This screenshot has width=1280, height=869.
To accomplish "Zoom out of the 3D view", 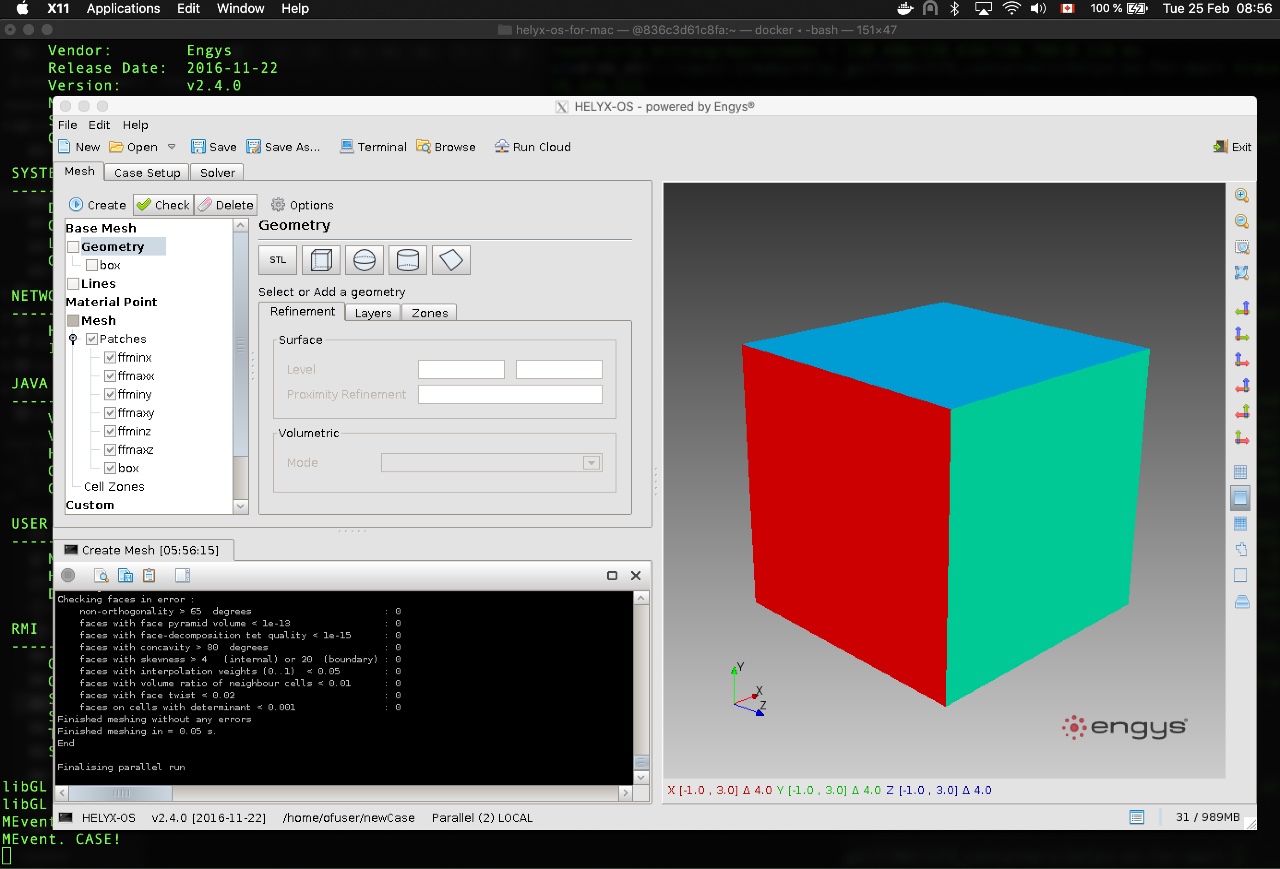I will (1241, 222).
